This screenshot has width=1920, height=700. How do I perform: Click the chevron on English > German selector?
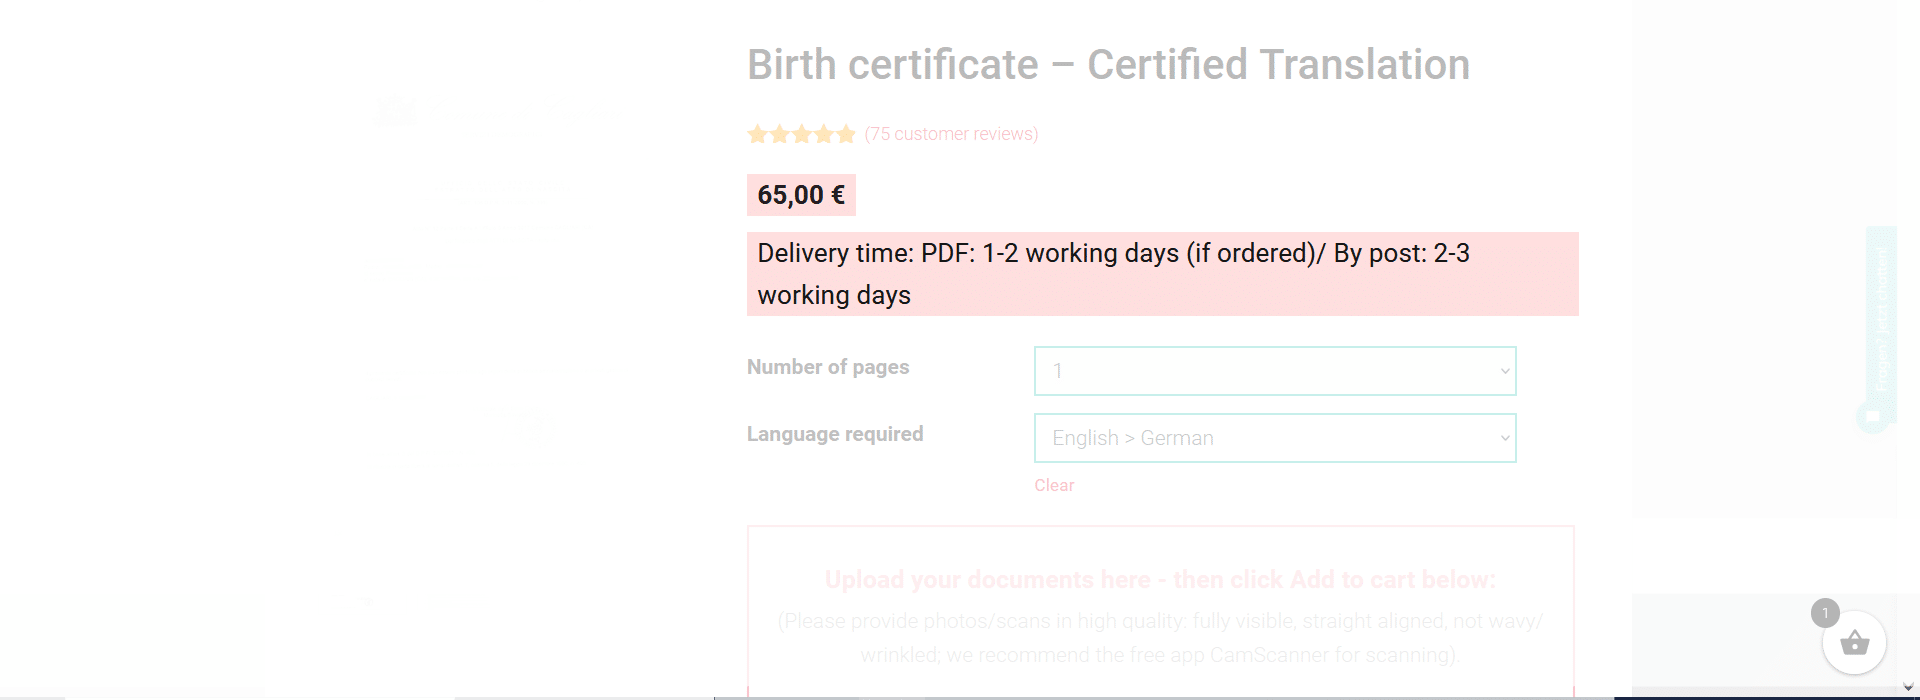pos(1504,439)
